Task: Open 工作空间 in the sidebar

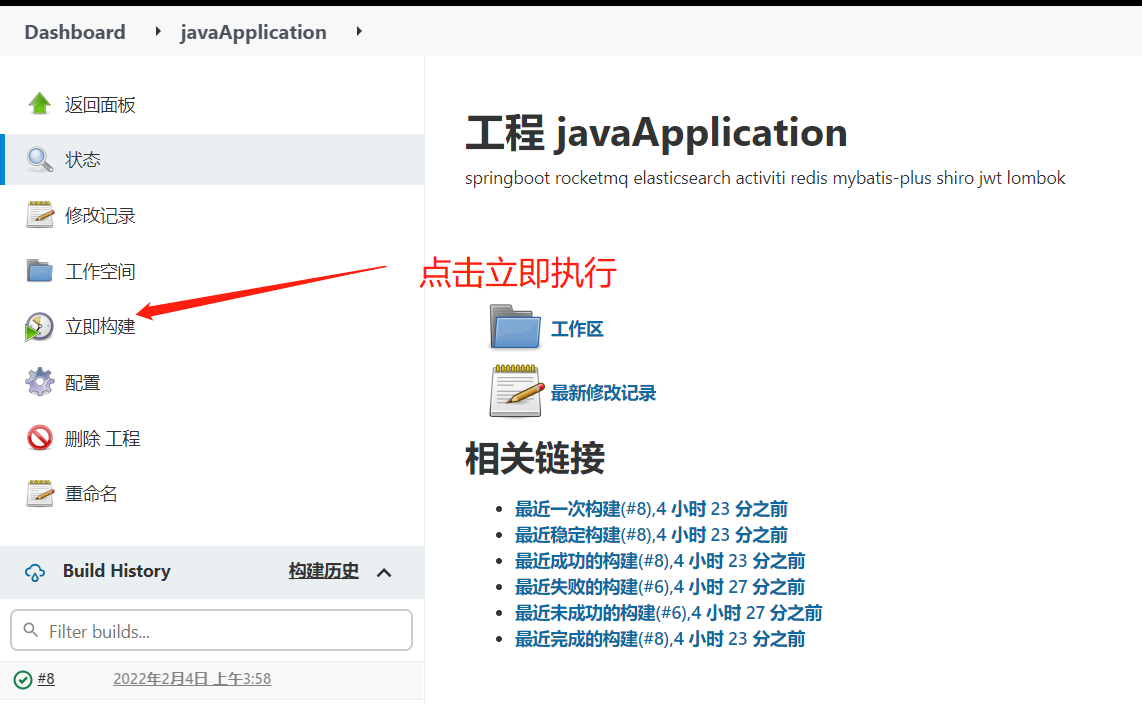Action: click(x=100, y=272)
